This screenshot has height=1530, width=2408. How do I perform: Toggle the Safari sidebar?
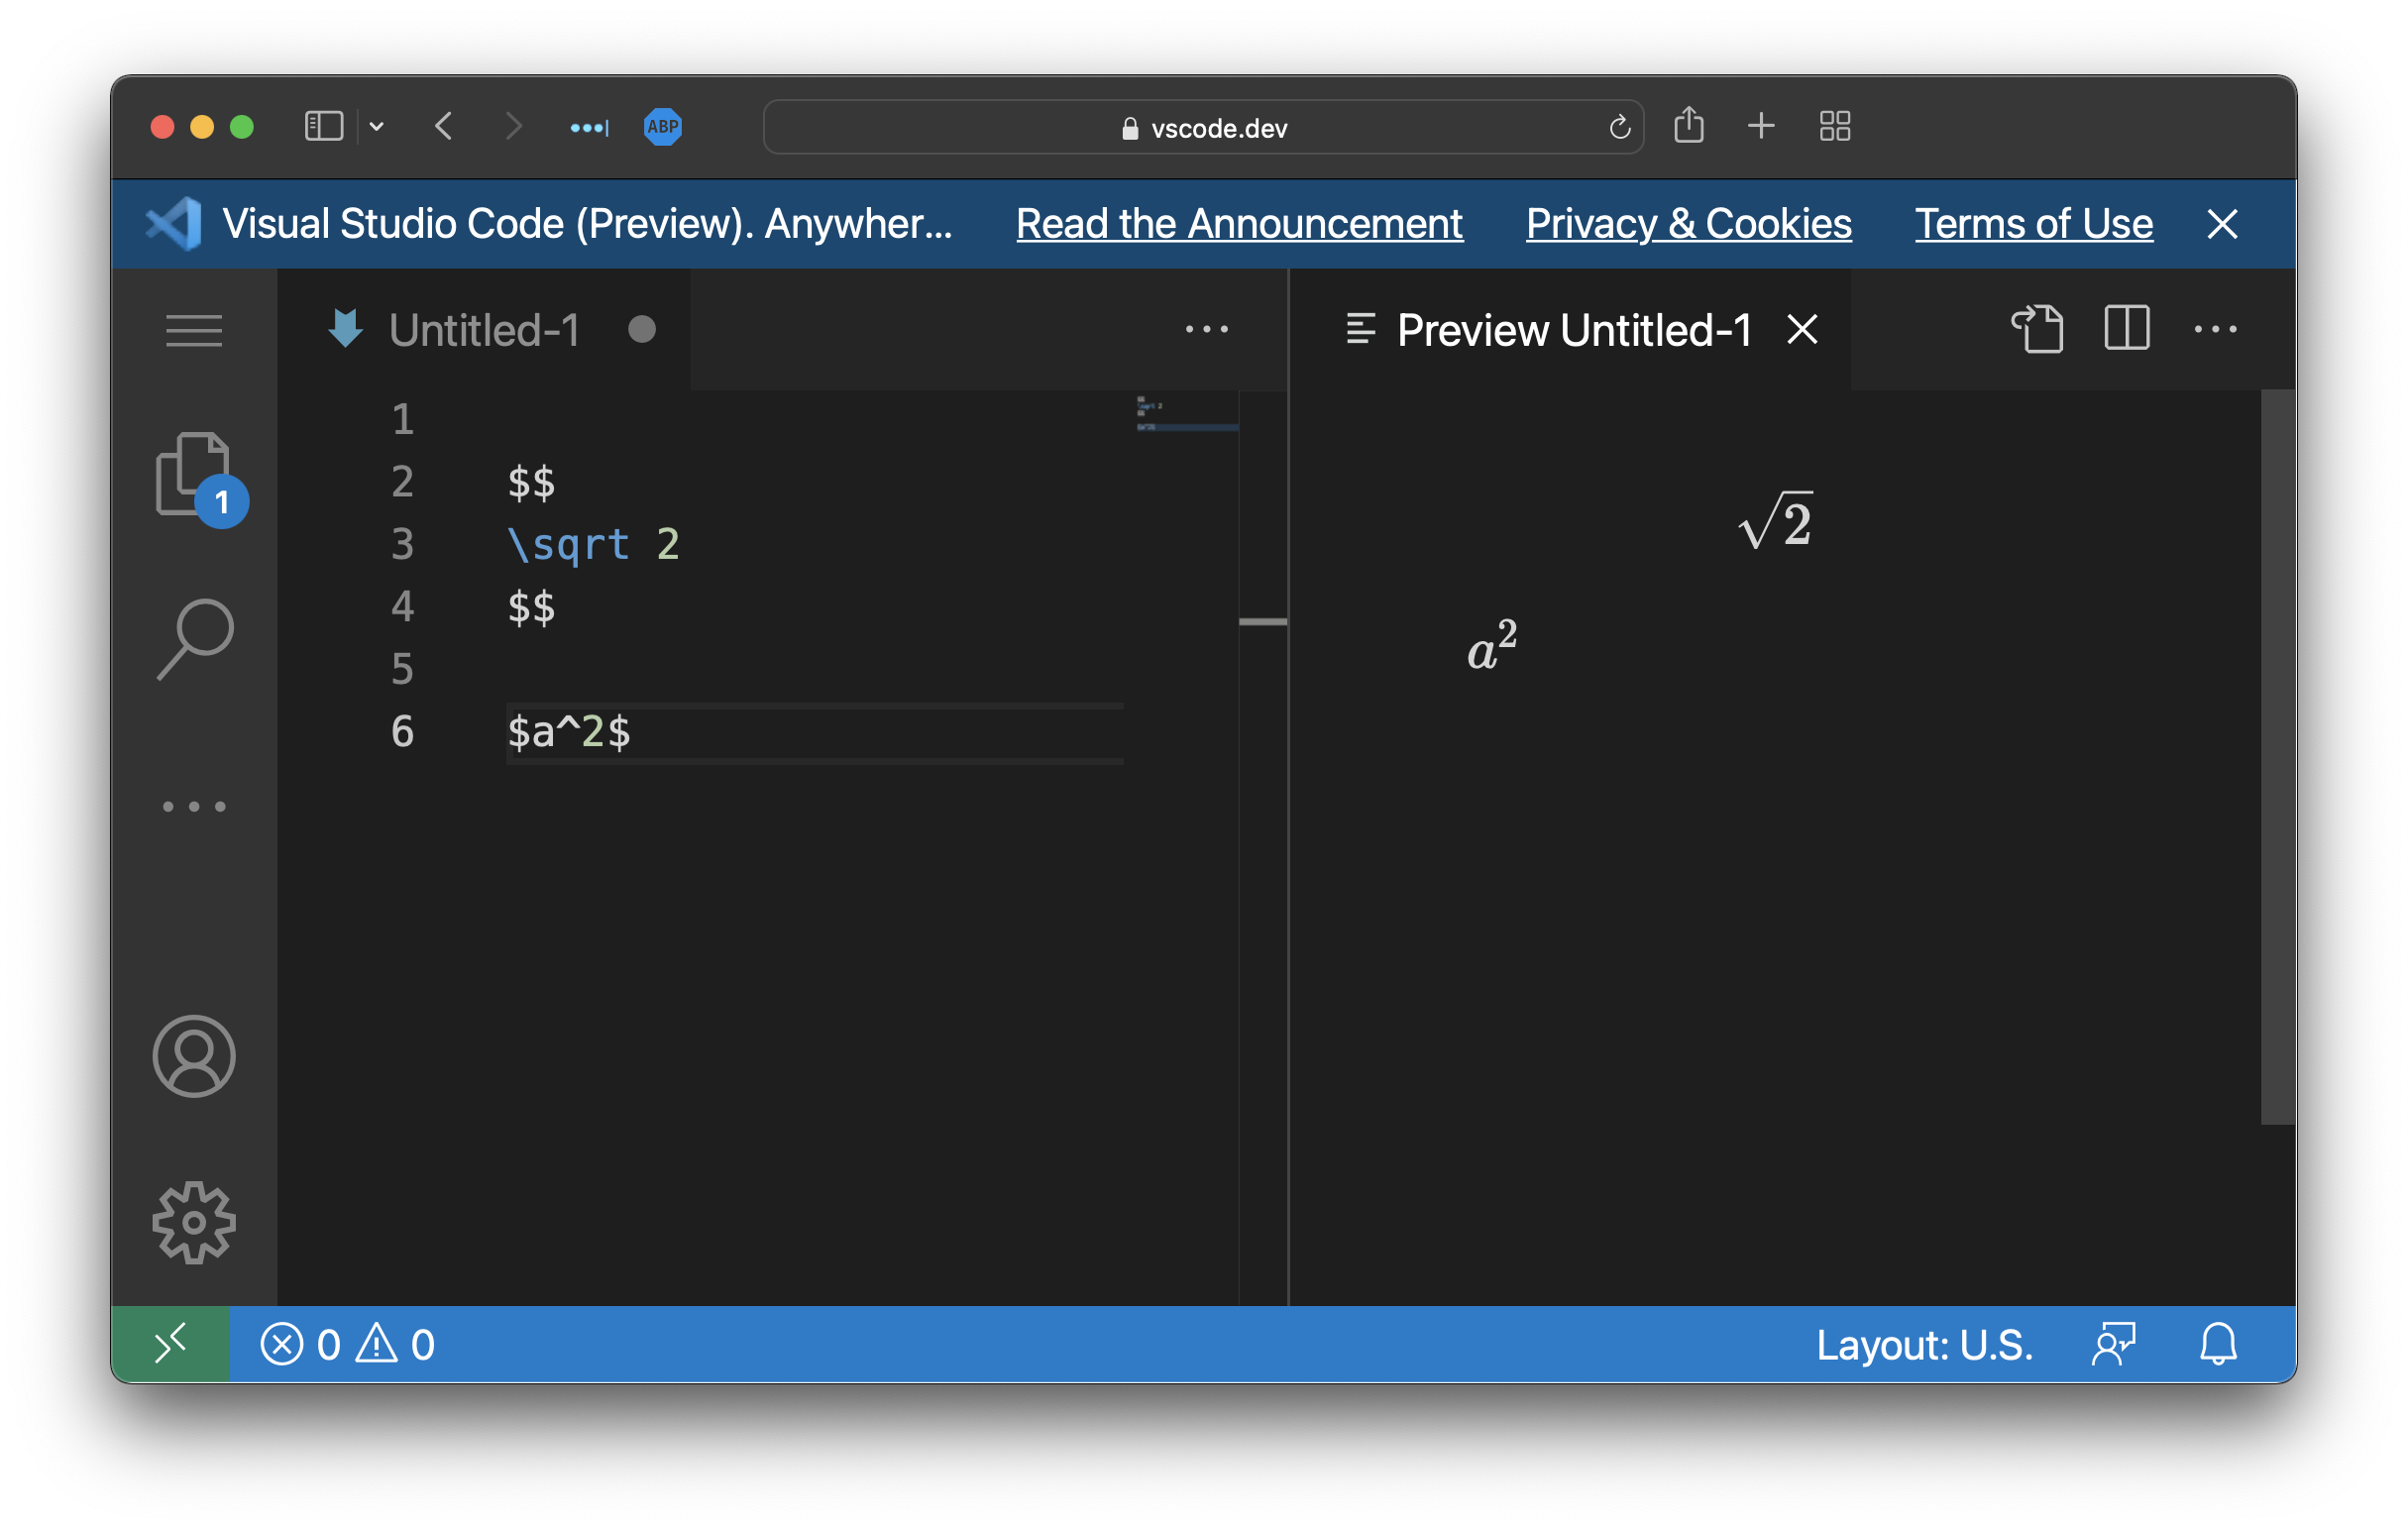point(322,126)
